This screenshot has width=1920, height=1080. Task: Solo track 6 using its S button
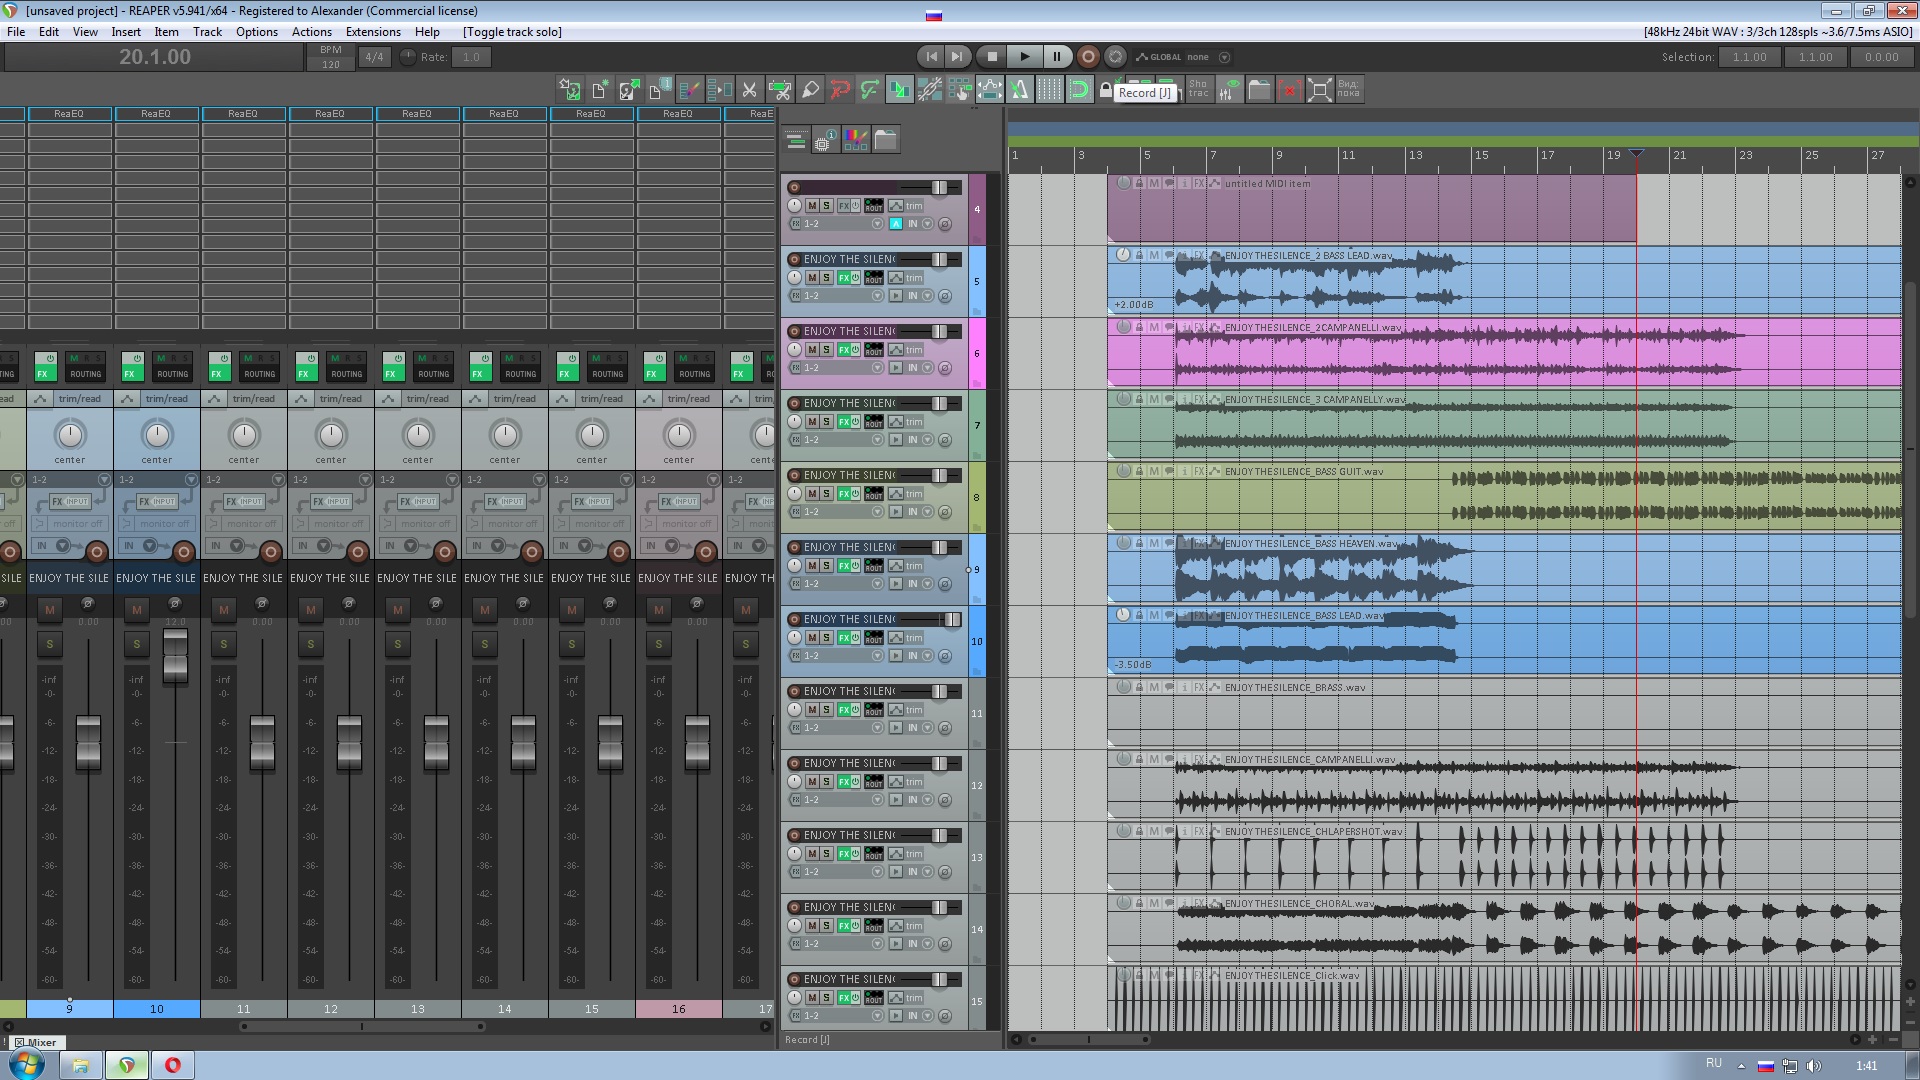click(826, 350)
